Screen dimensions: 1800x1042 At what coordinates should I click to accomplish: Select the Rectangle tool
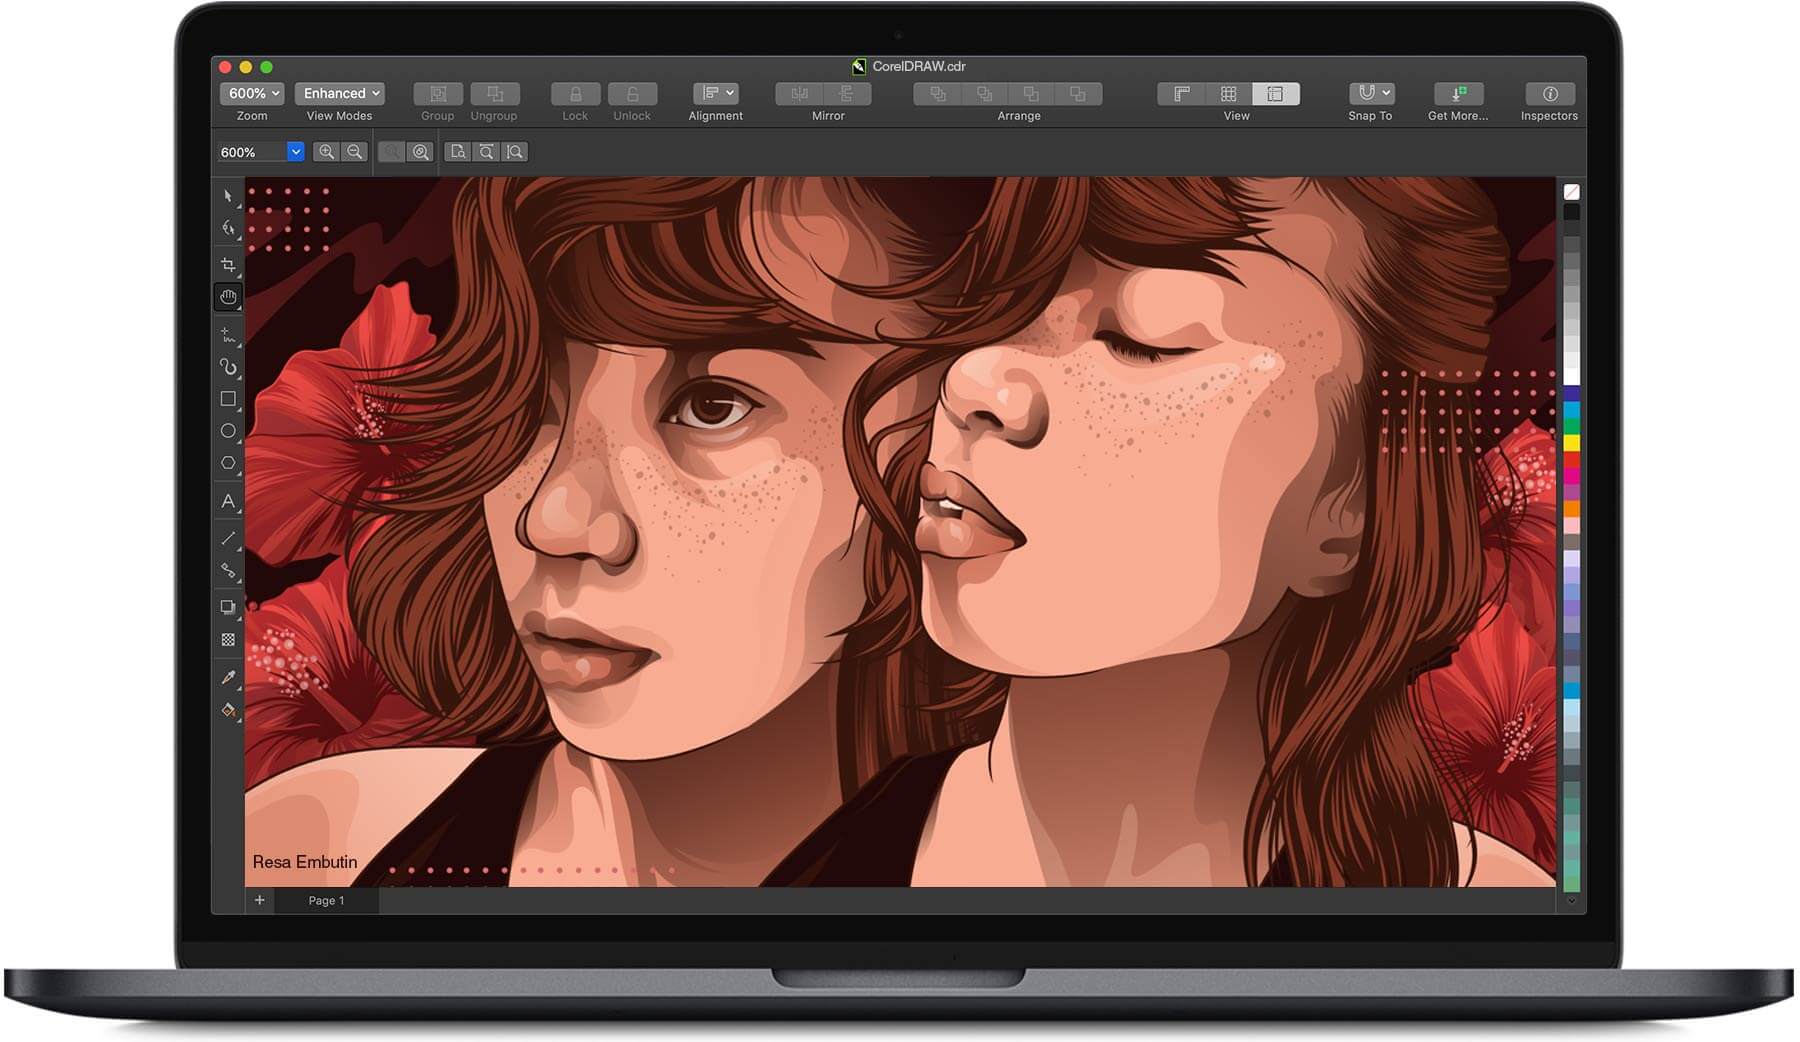pyautogui.click(x=228, y=399)
